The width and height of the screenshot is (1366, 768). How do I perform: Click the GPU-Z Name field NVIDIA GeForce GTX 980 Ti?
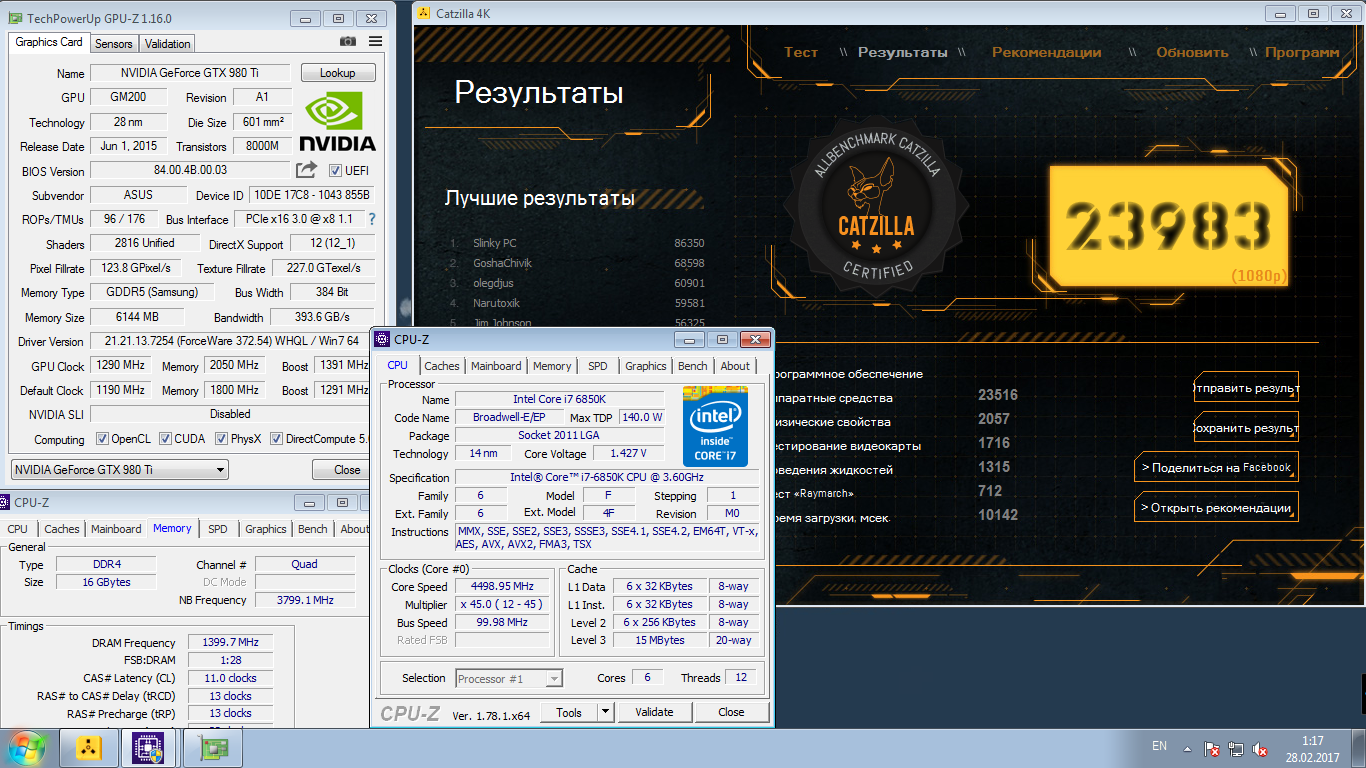[190, 73]
